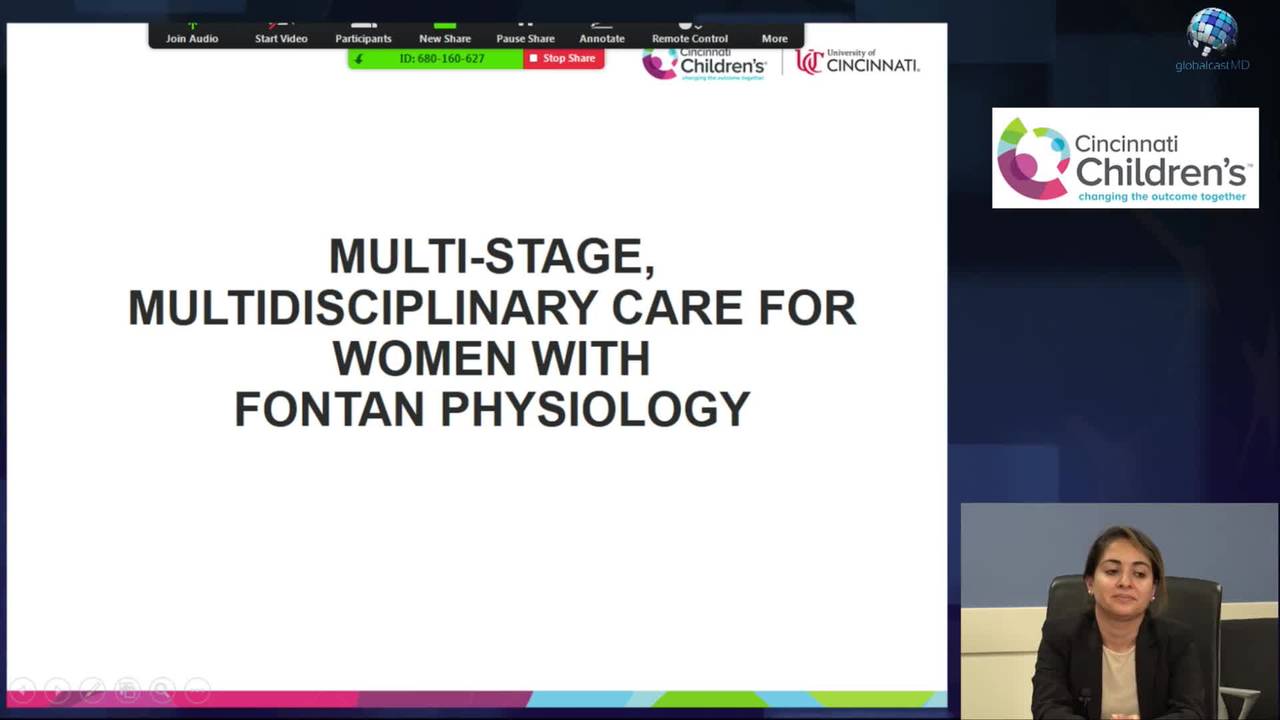
Task: Pause the screen share
Action: pos(525,35)
